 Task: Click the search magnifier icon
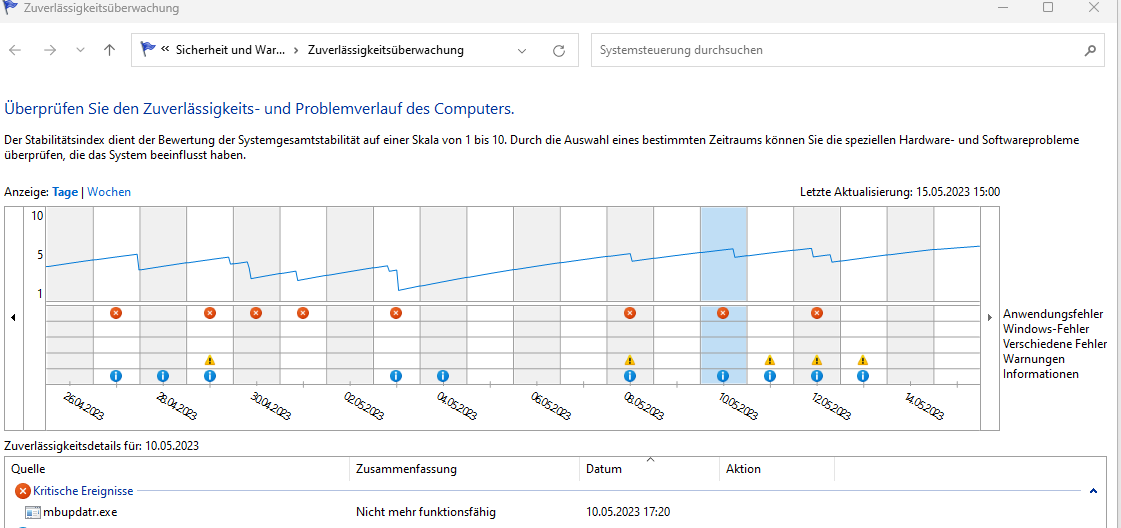1090,50
